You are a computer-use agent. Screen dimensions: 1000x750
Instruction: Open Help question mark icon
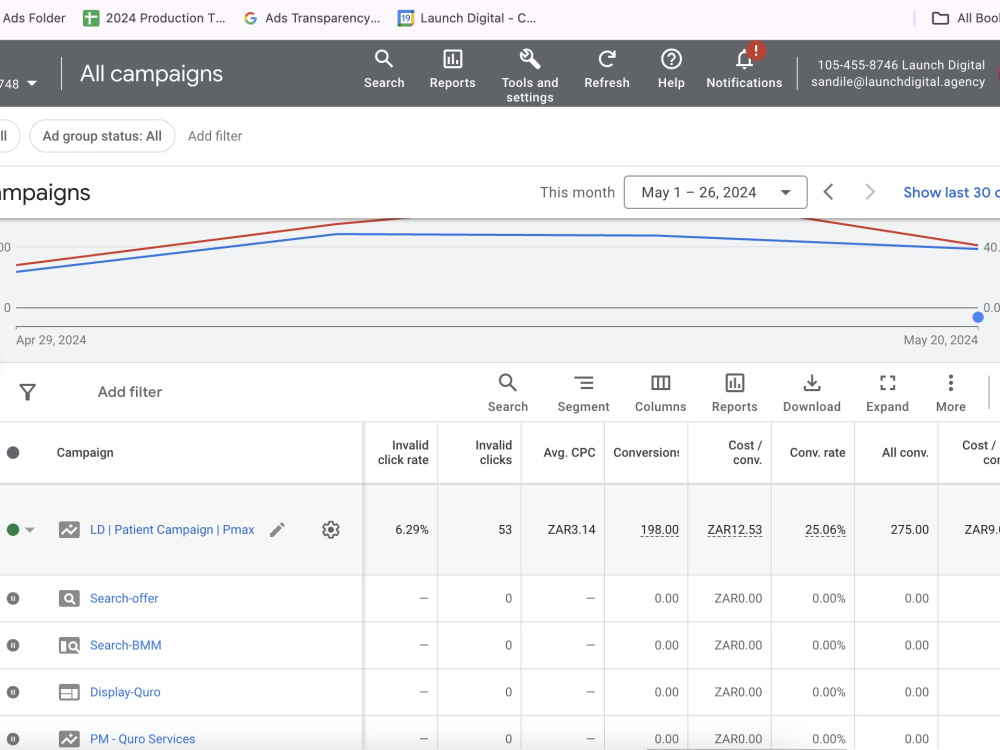(671, 59)
